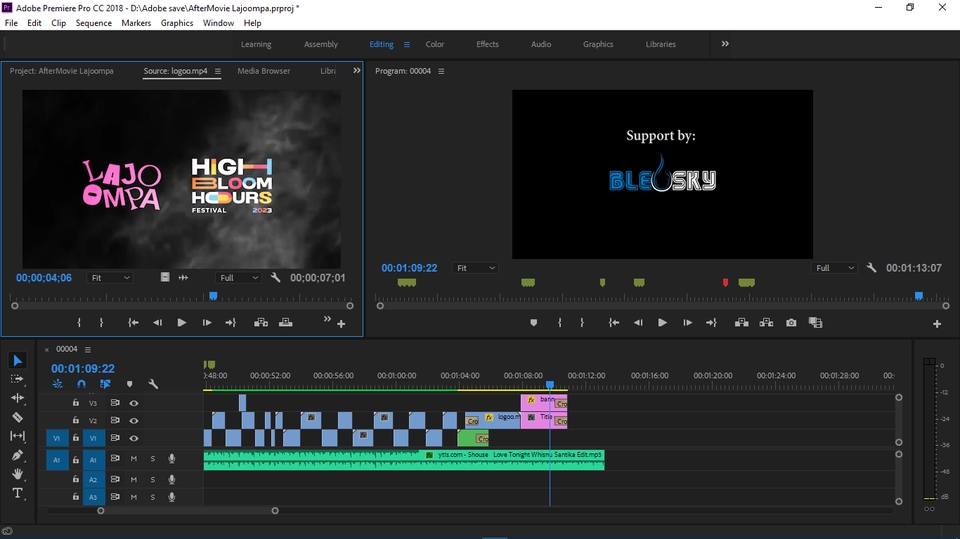This screenshot has width=960, height=539.
Task: Click Export Frame camera icon in Program monitor
Action: tap(791, 323)
